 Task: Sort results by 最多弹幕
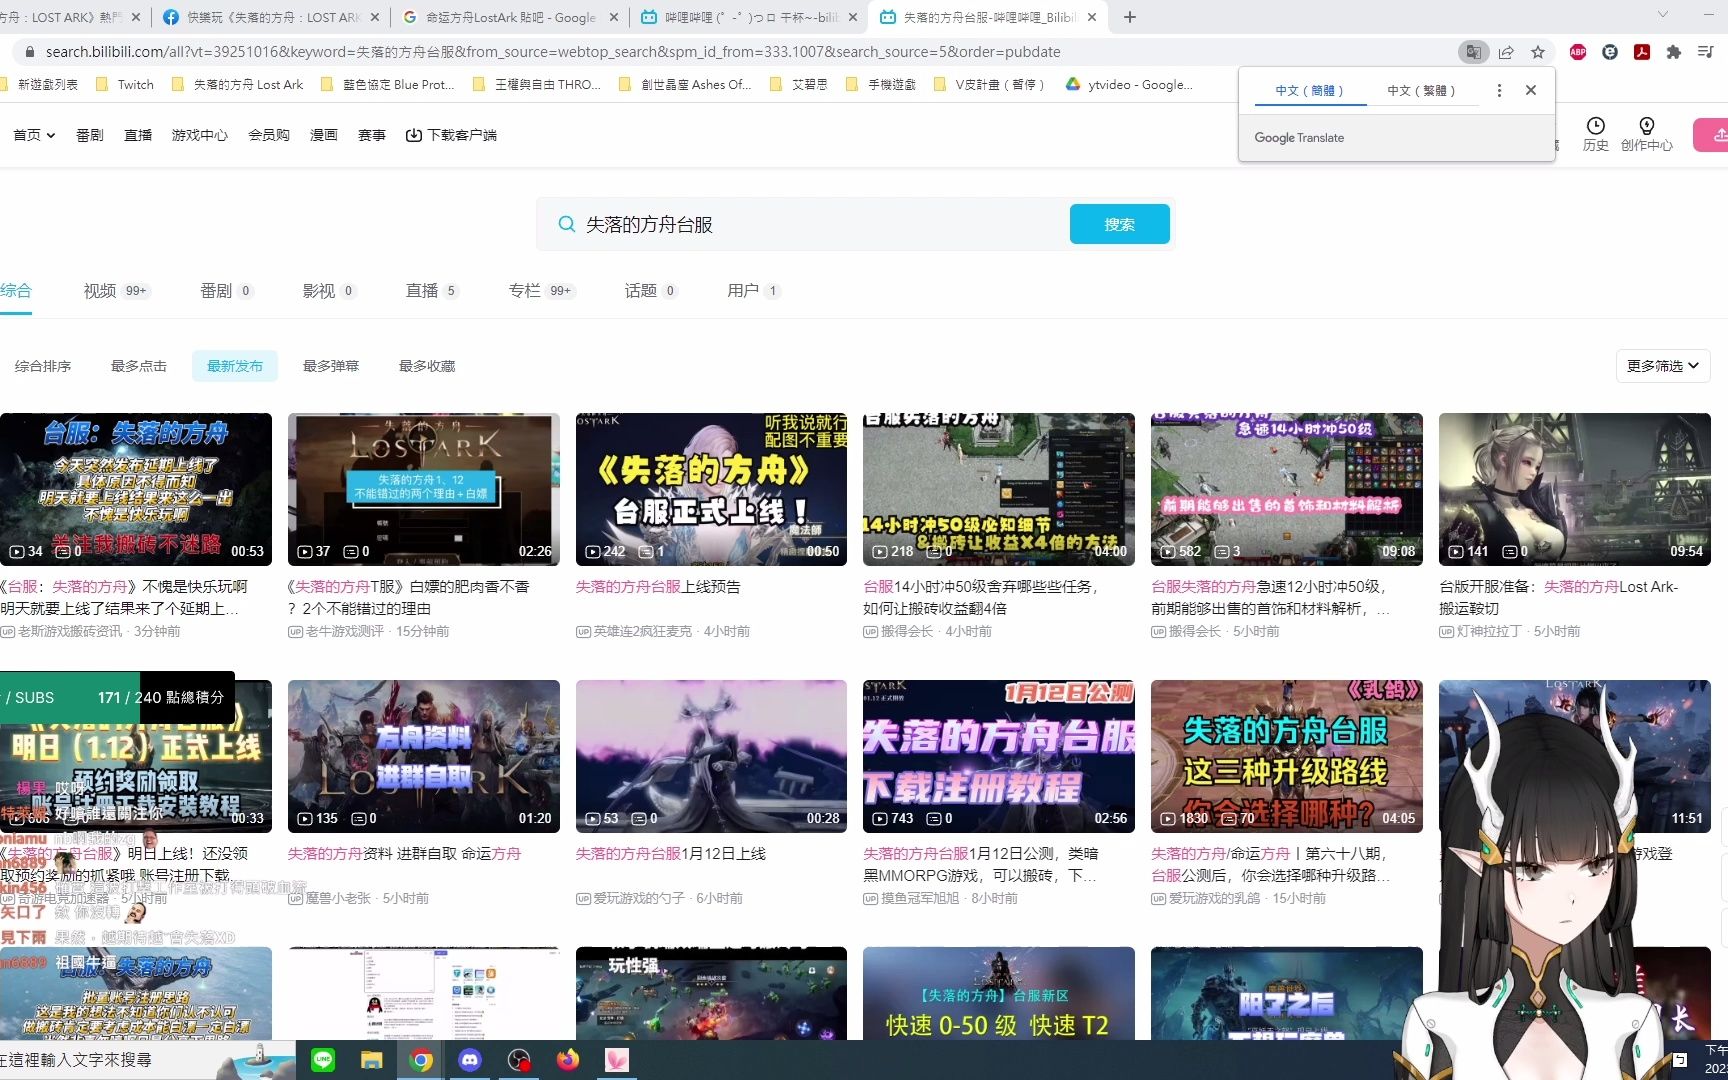coord(331,366)
